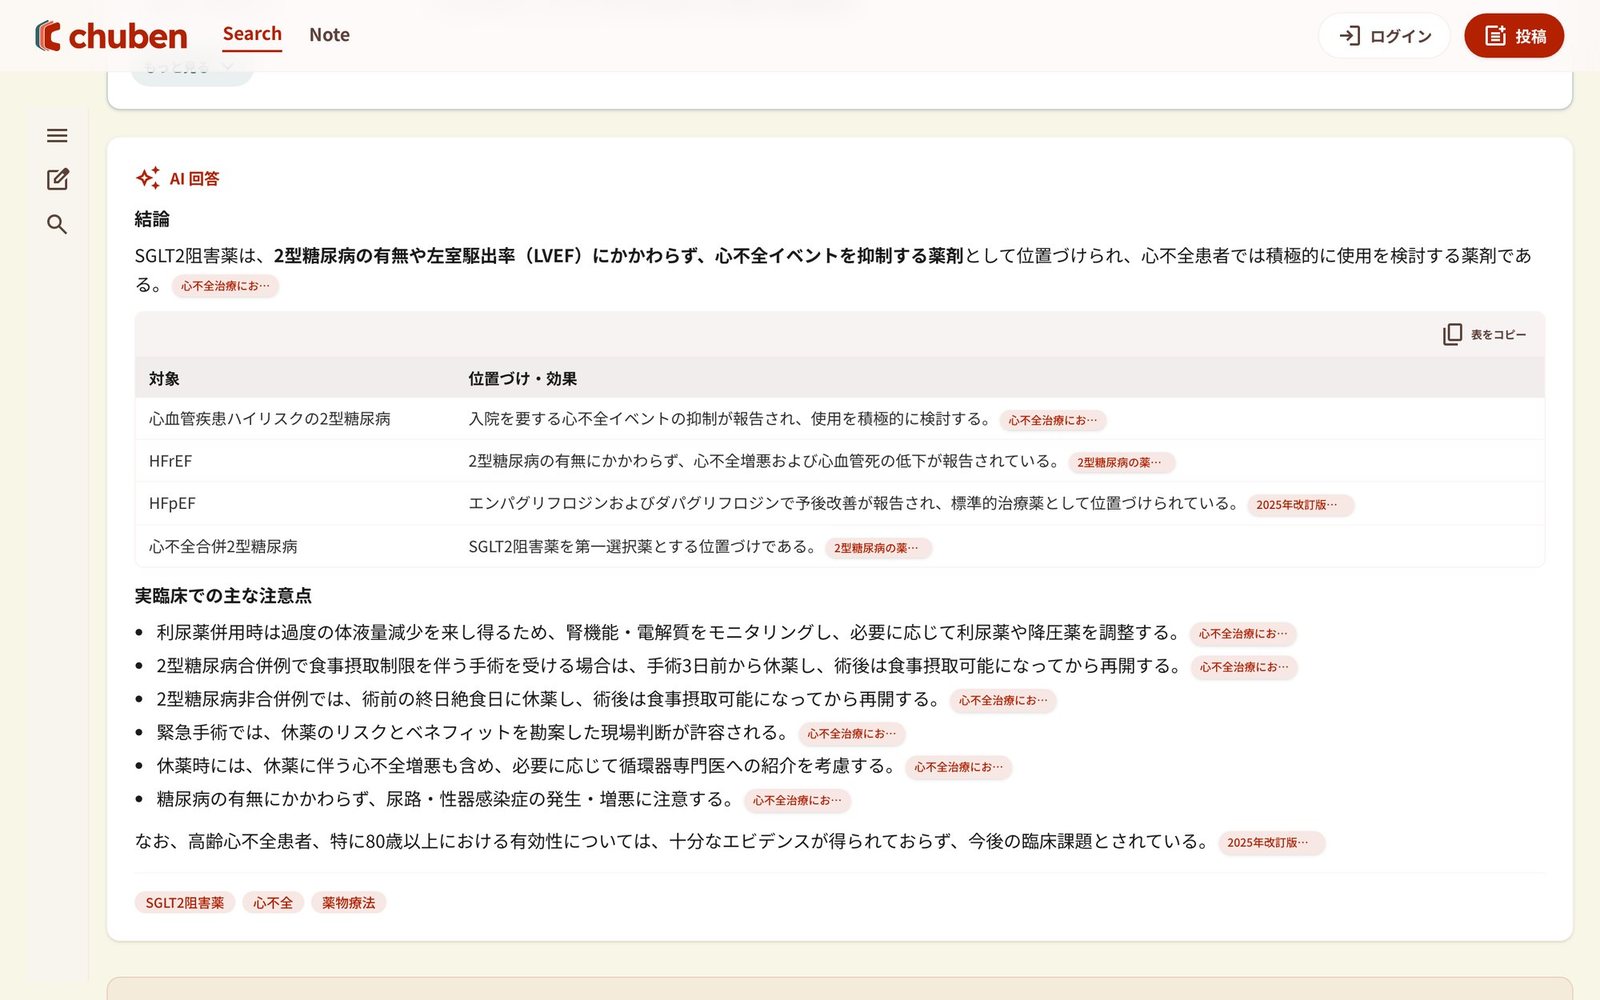Click the 心血管疾患ハイリスクの2型糖尿病 cell
The image size is (1600, 1000).
point(270,419)
